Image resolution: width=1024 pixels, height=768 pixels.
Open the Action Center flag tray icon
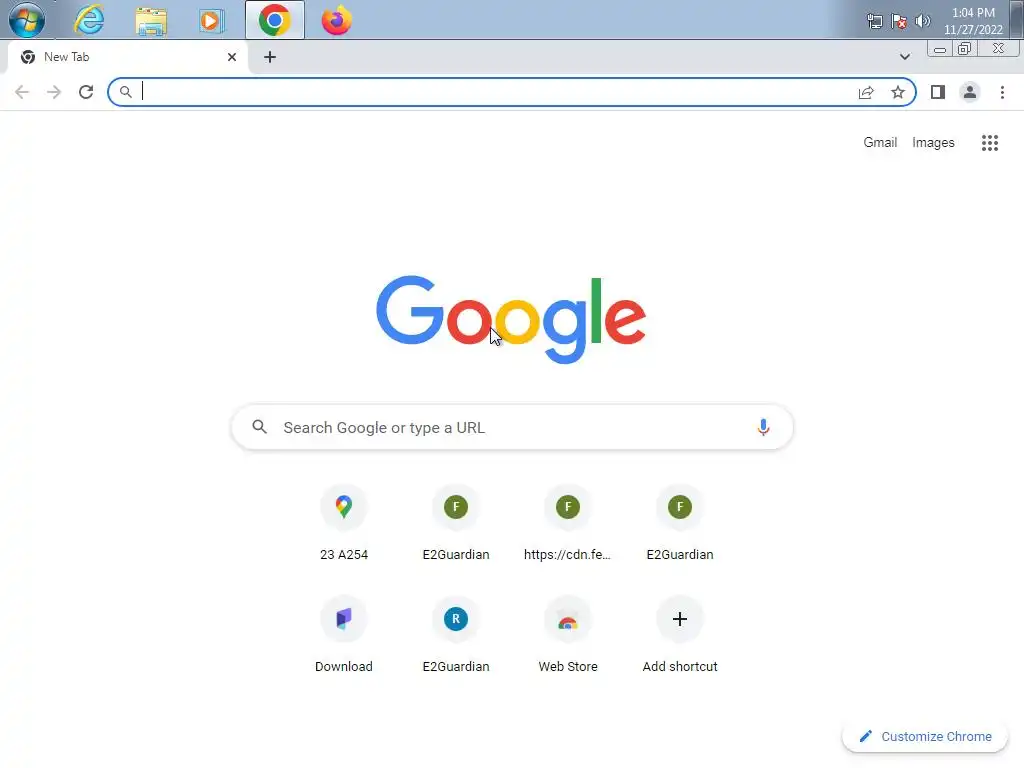[x=899, y=21]
